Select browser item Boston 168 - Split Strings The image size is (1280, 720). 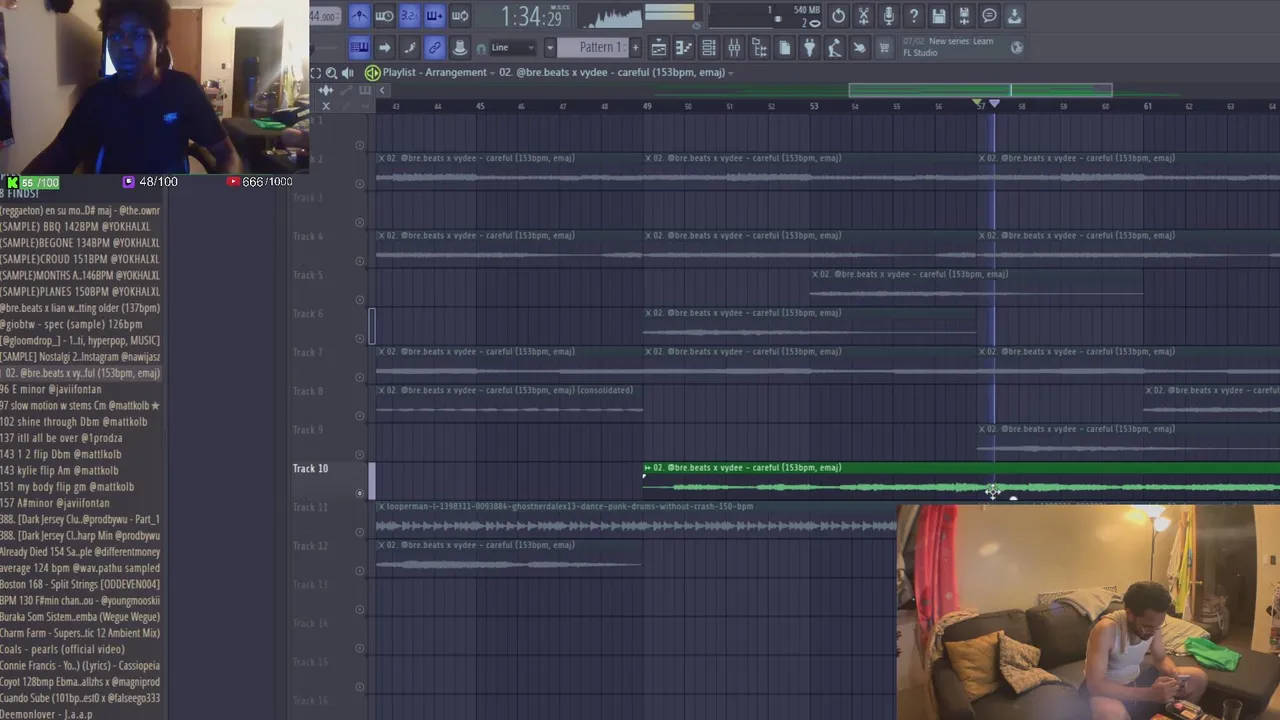(80, 585)
